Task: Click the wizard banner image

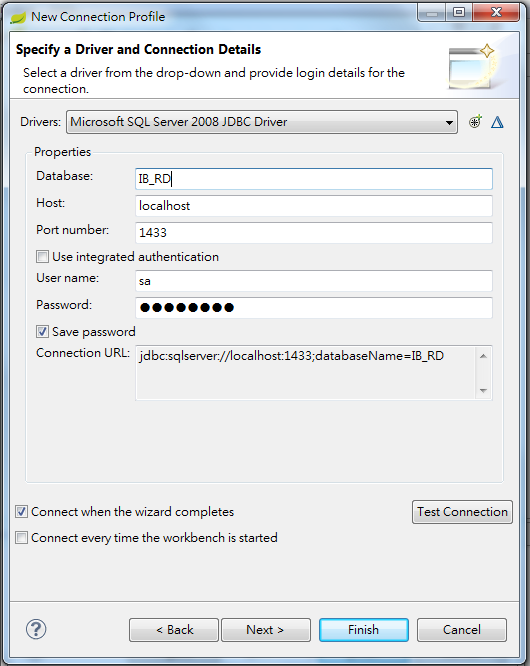Action: [473, 66]
